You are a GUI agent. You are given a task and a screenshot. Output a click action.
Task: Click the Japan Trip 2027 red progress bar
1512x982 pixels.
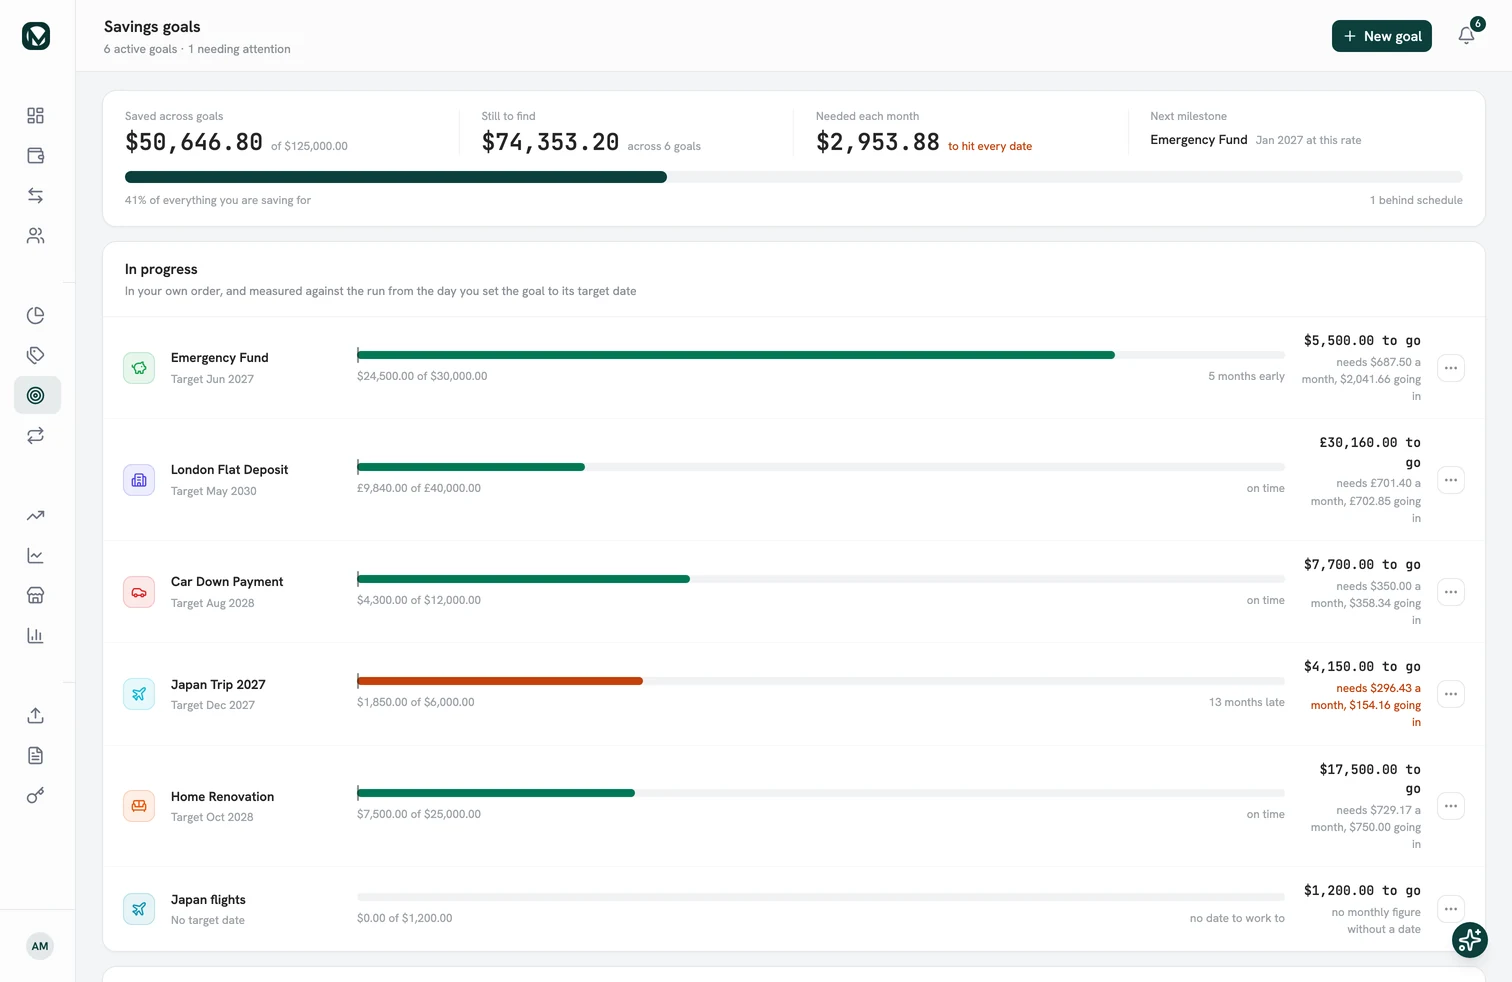click(x=500, y=681)
